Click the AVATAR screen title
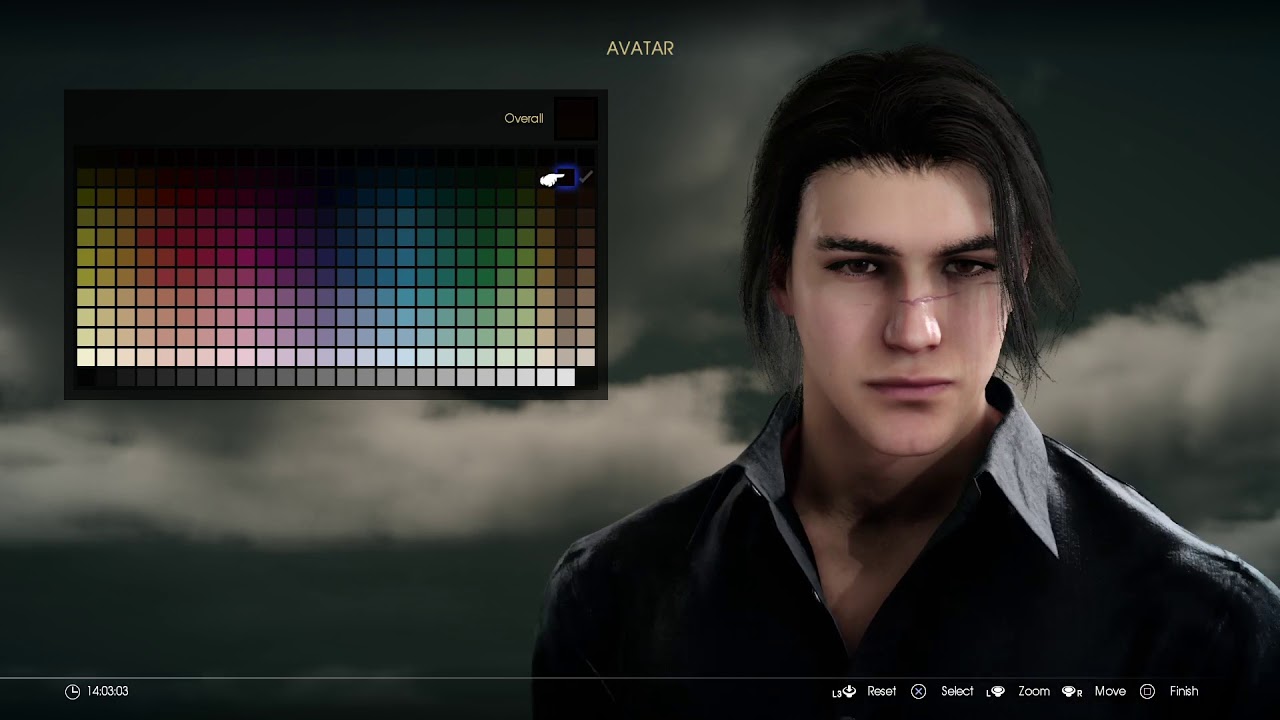1280x720 pixels. (x=640, y=48)
